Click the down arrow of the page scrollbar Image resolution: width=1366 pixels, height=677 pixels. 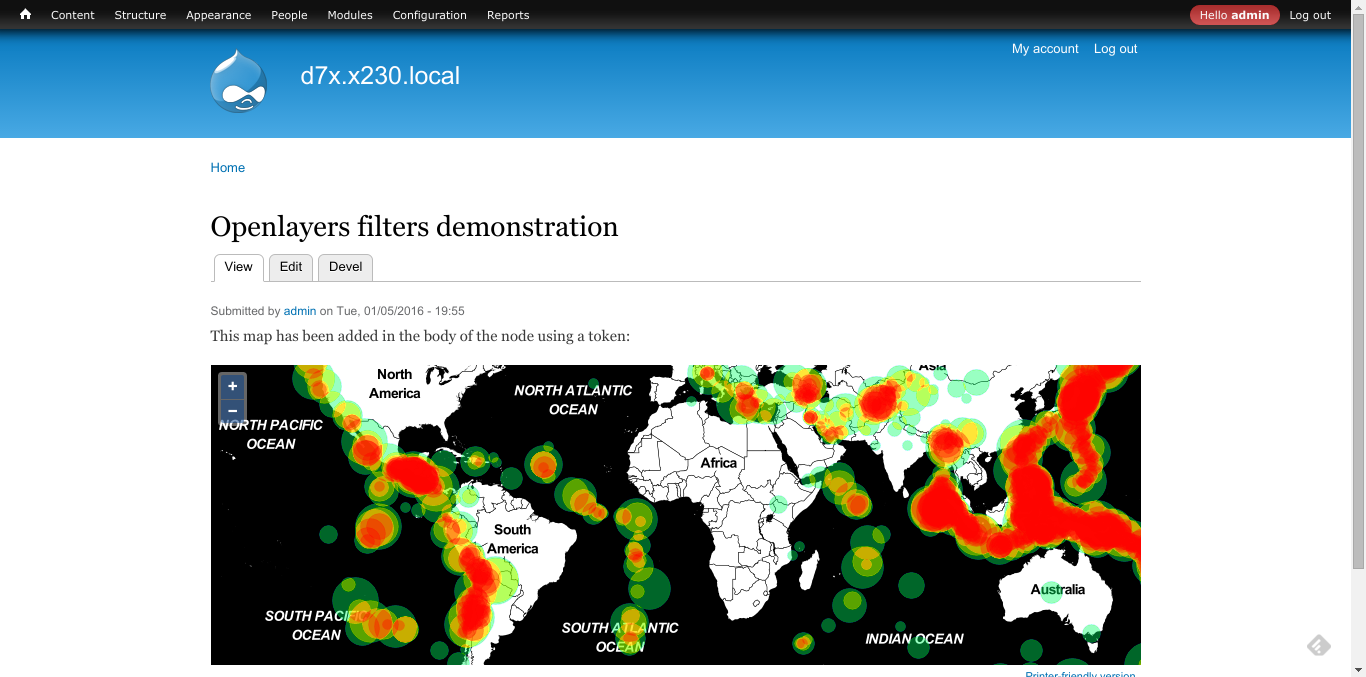tap(1358, 670)
